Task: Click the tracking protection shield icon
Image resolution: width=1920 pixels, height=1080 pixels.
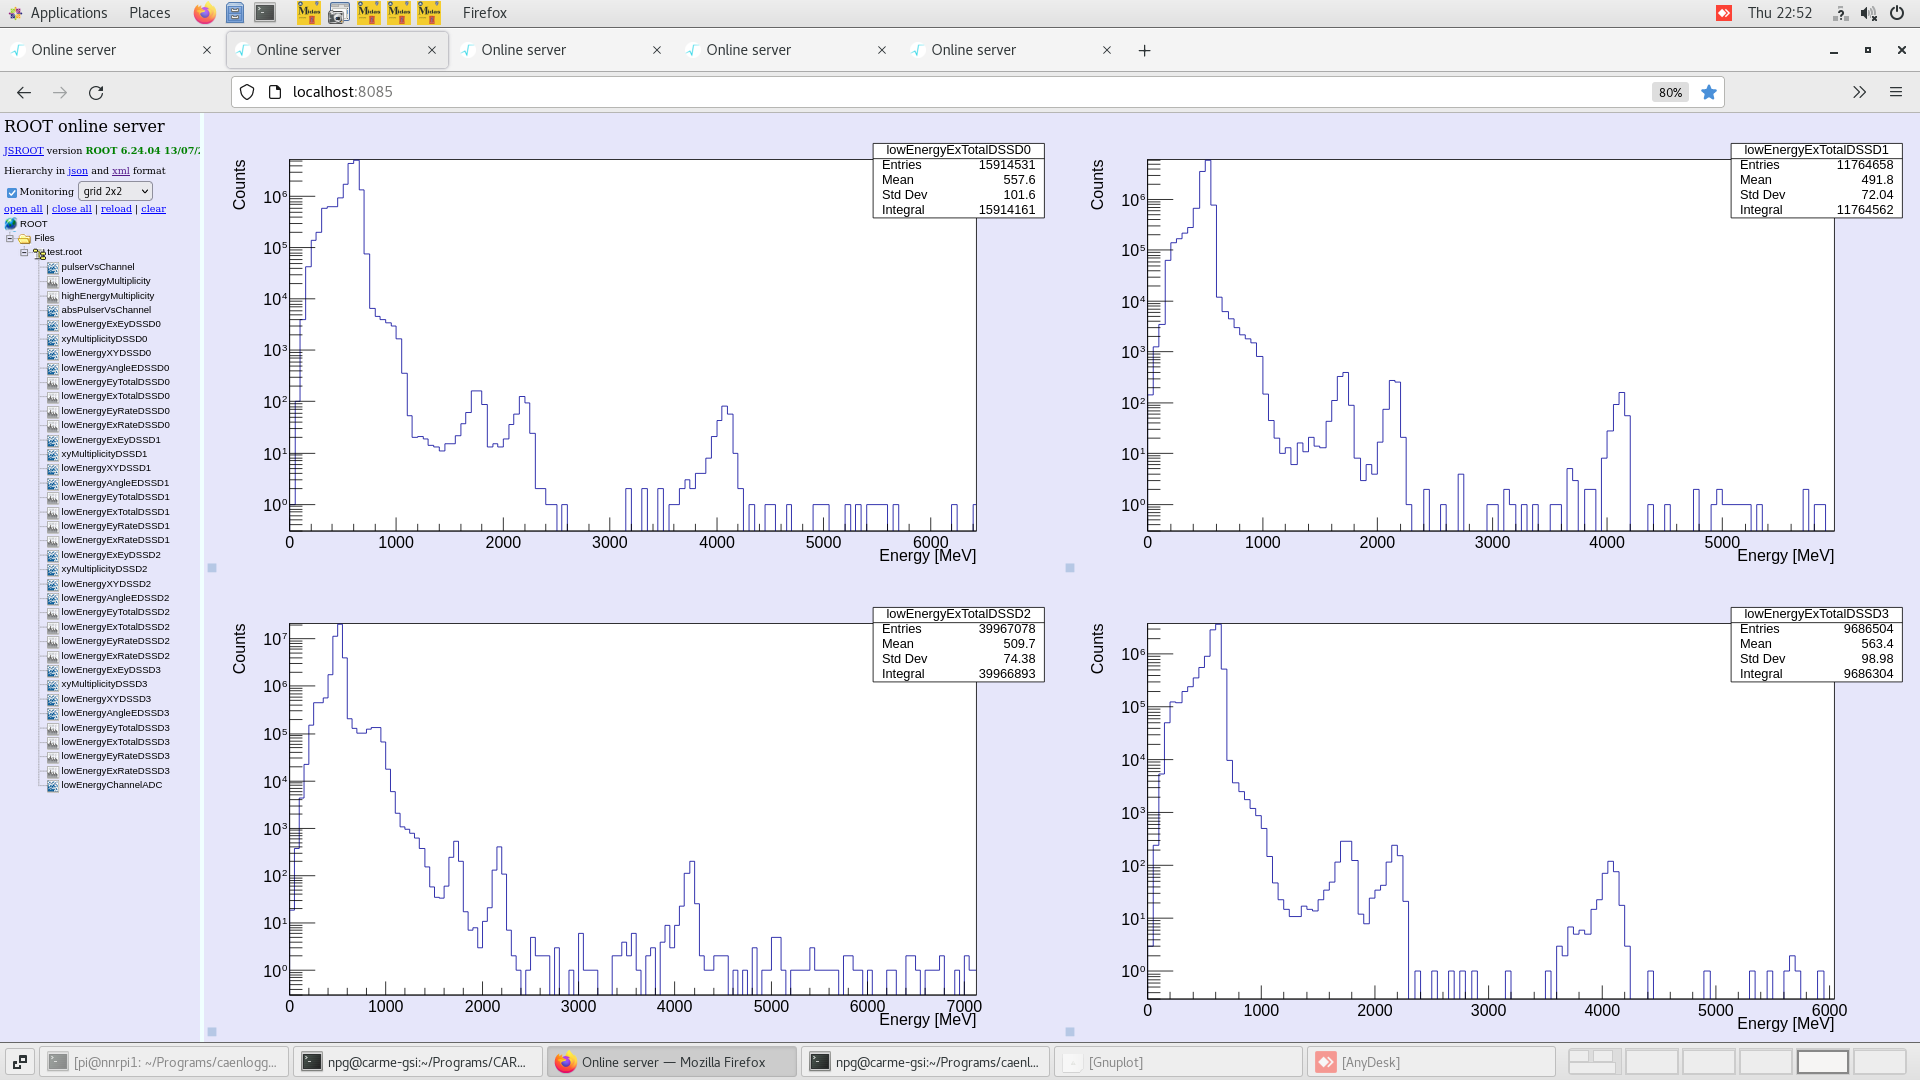Action: tap(246, 91)
